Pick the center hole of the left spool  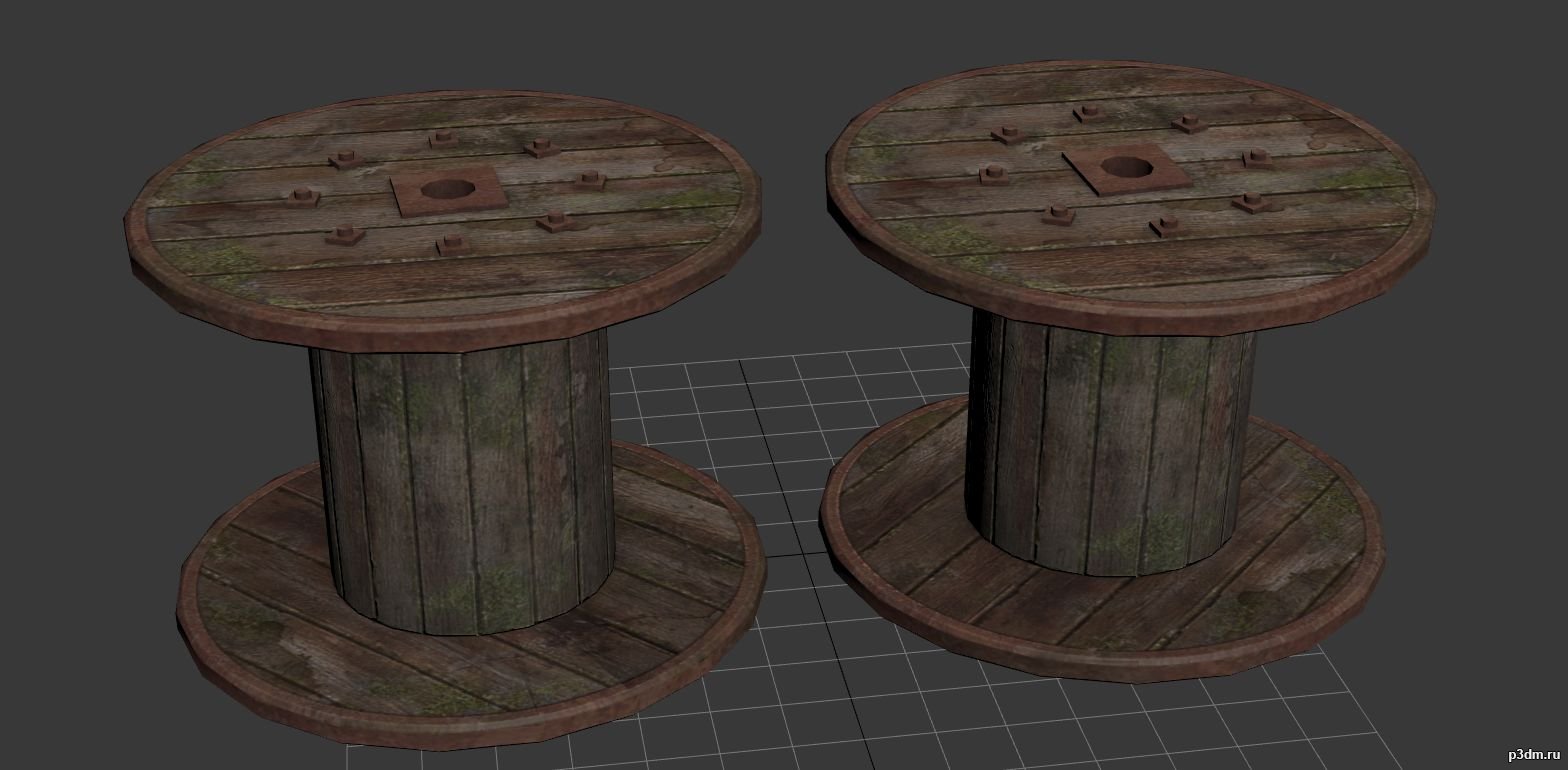click(x=439, y=189)
